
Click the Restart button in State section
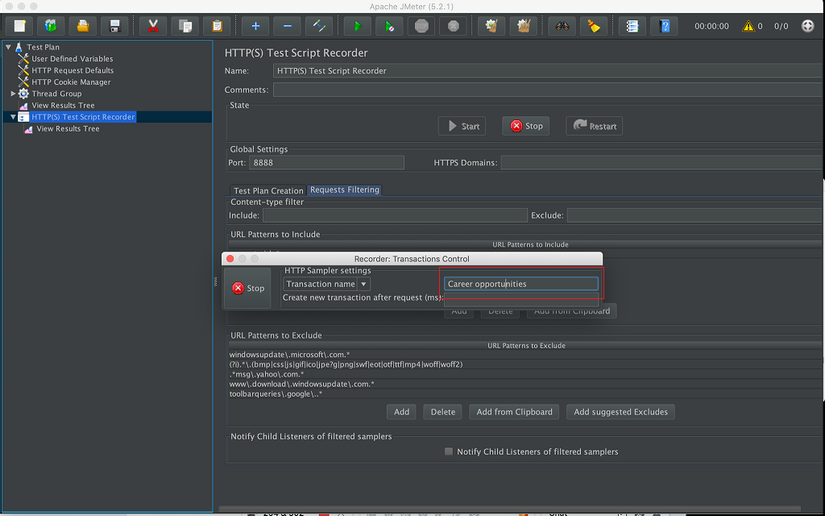point(594,126)
